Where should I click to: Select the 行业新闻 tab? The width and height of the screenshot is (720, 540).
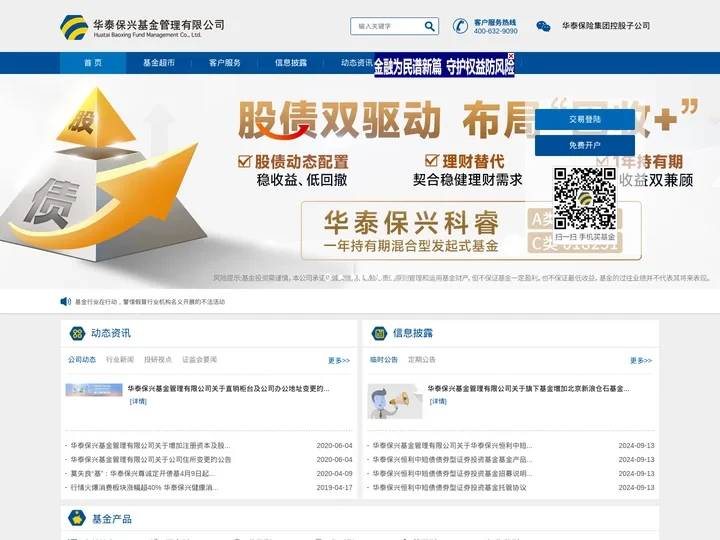120,360
